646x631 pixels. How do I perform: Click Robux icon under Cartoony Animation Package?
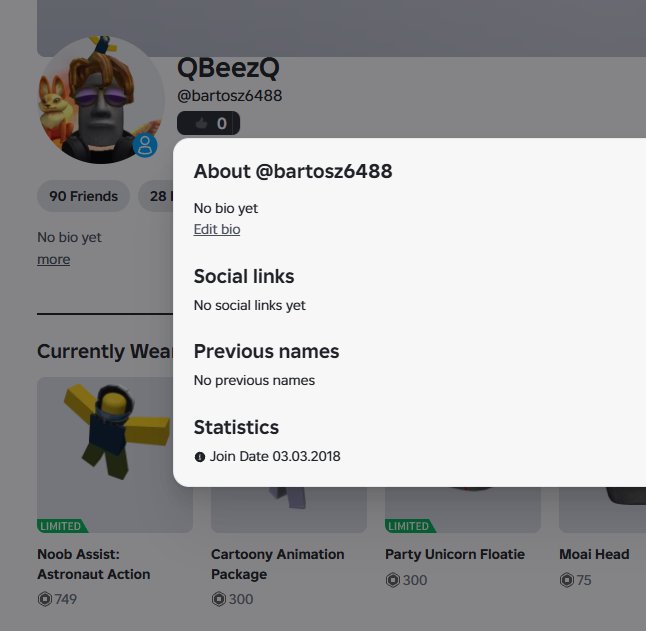219,599
